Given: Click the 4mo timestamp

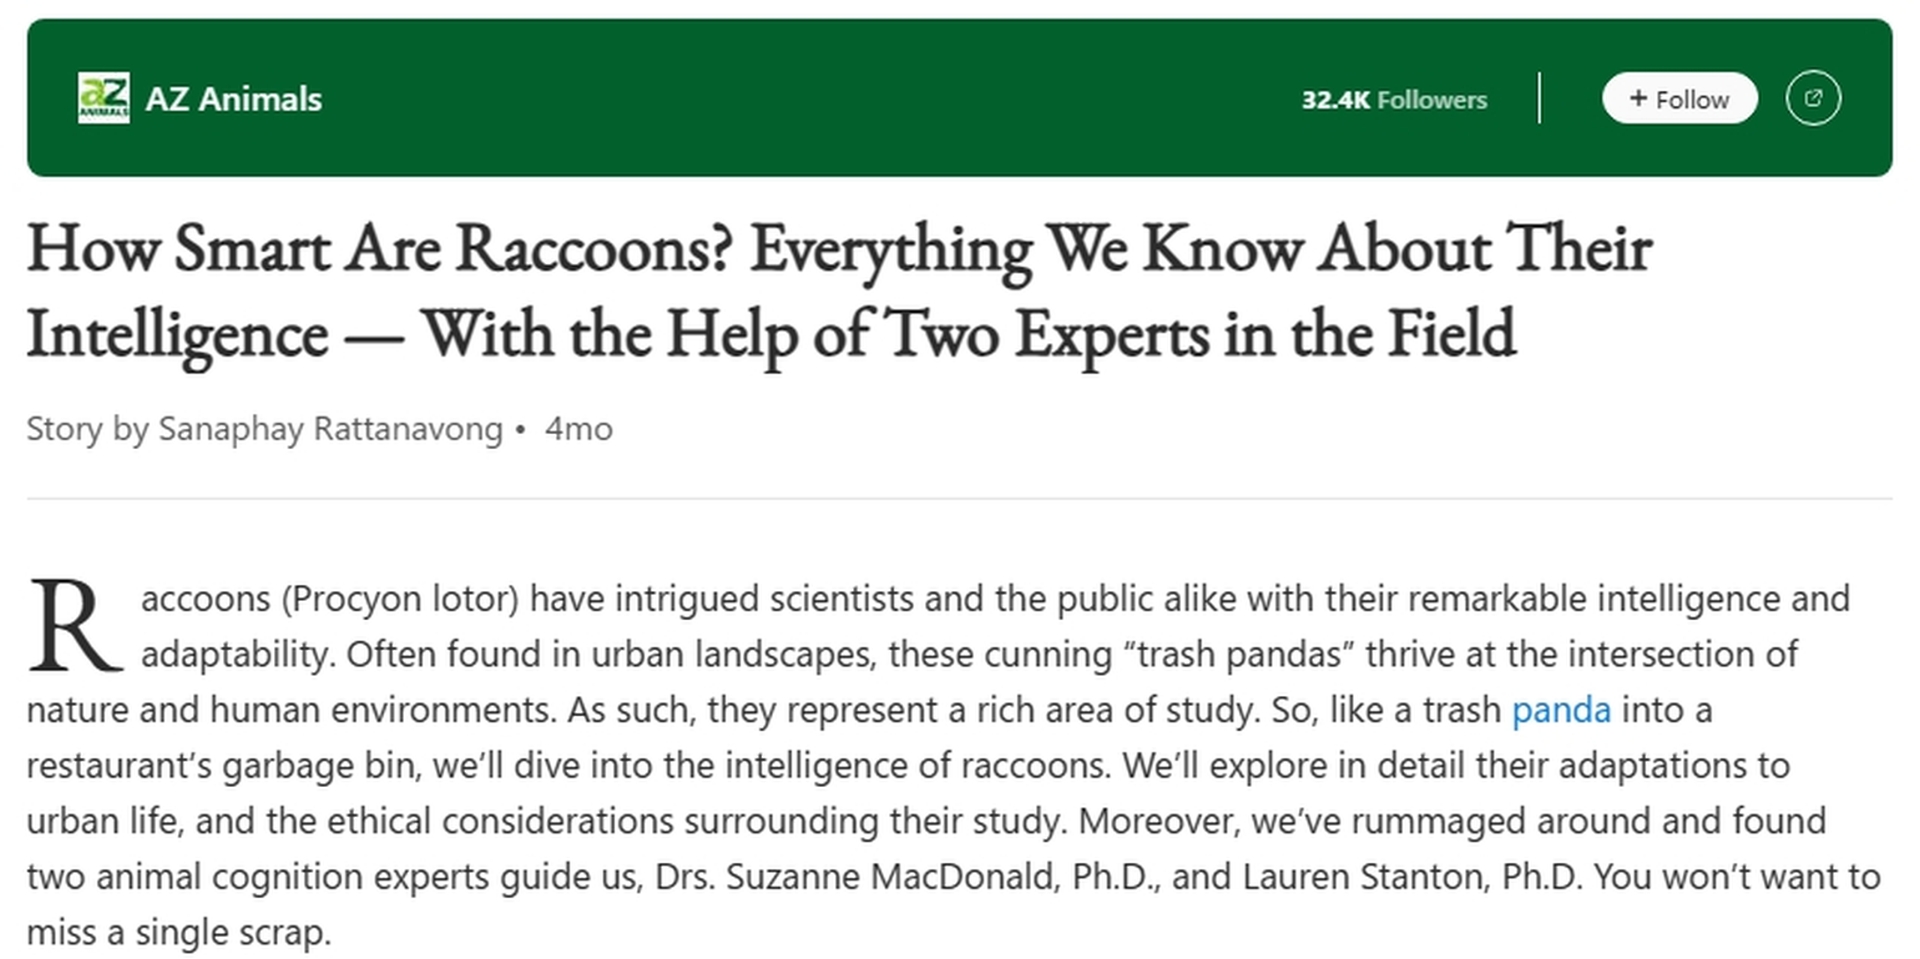Looking at the screenshot, I should tap(578, 428).
